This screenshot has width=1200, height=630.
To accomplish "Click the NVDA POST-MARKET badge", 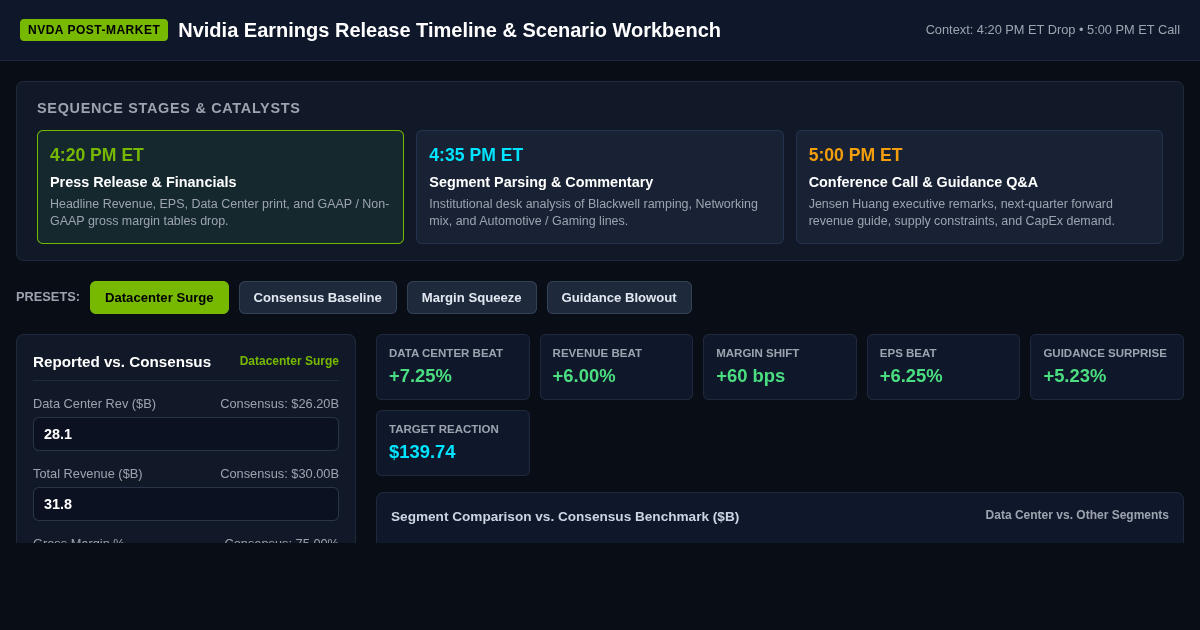I will [x=94, y=30].
